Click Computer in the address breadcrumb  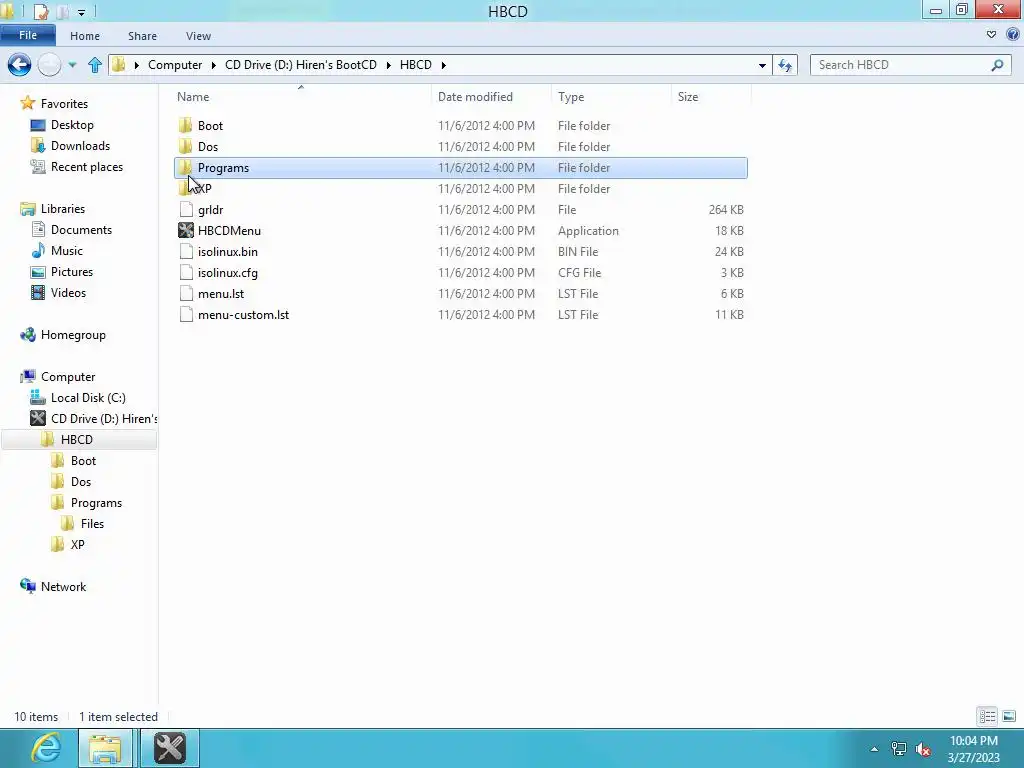pyautogui.click(x=175, y=65)
